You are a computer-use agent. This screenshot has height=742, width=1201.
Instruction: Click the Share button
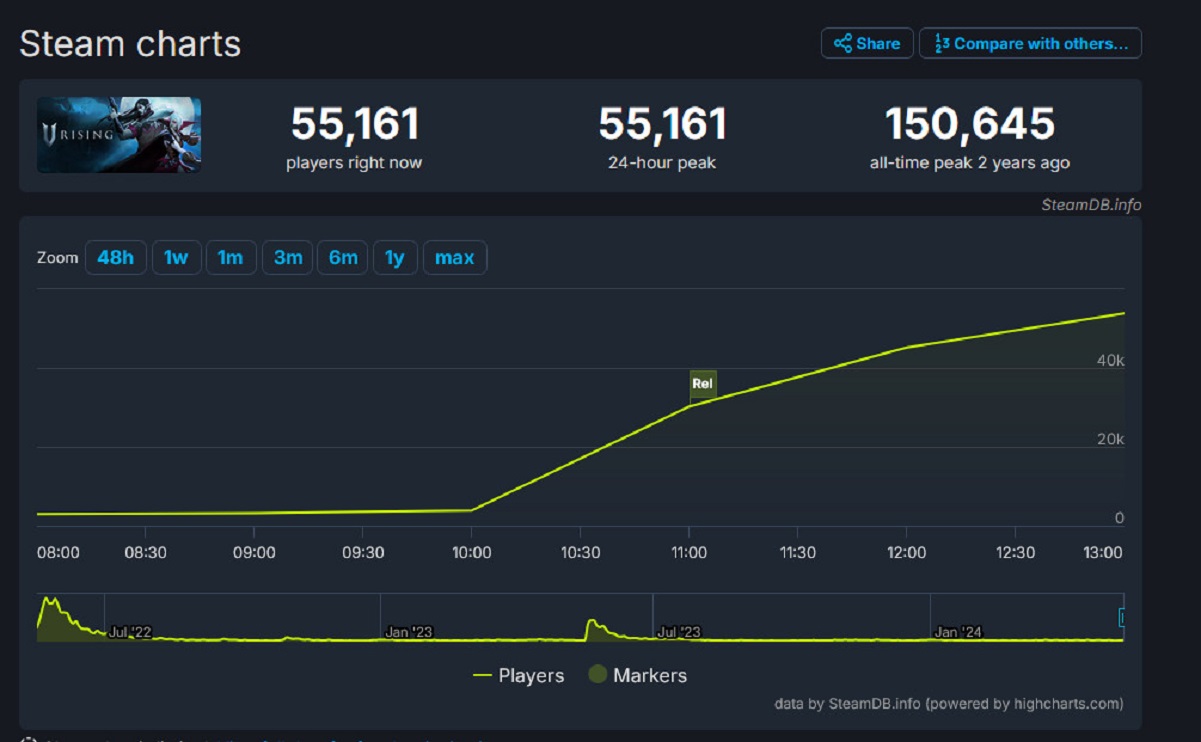coord(867,43)
